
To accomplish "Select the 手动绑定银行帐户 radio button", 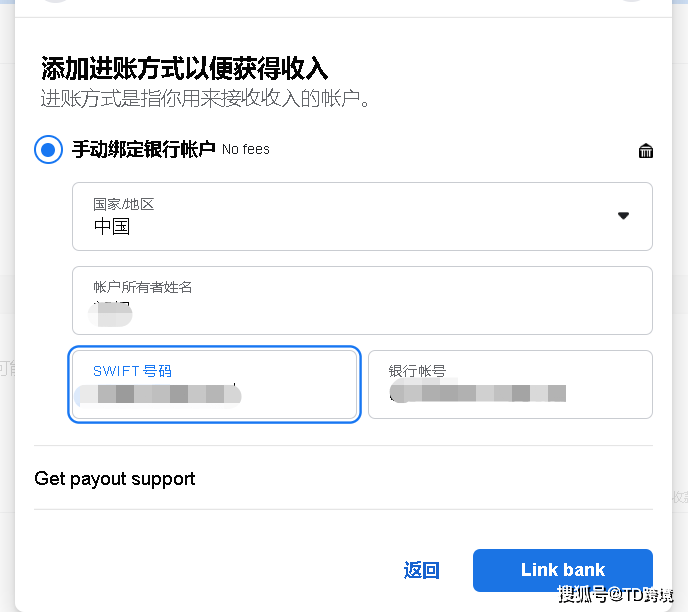I will tap(48, 150).
